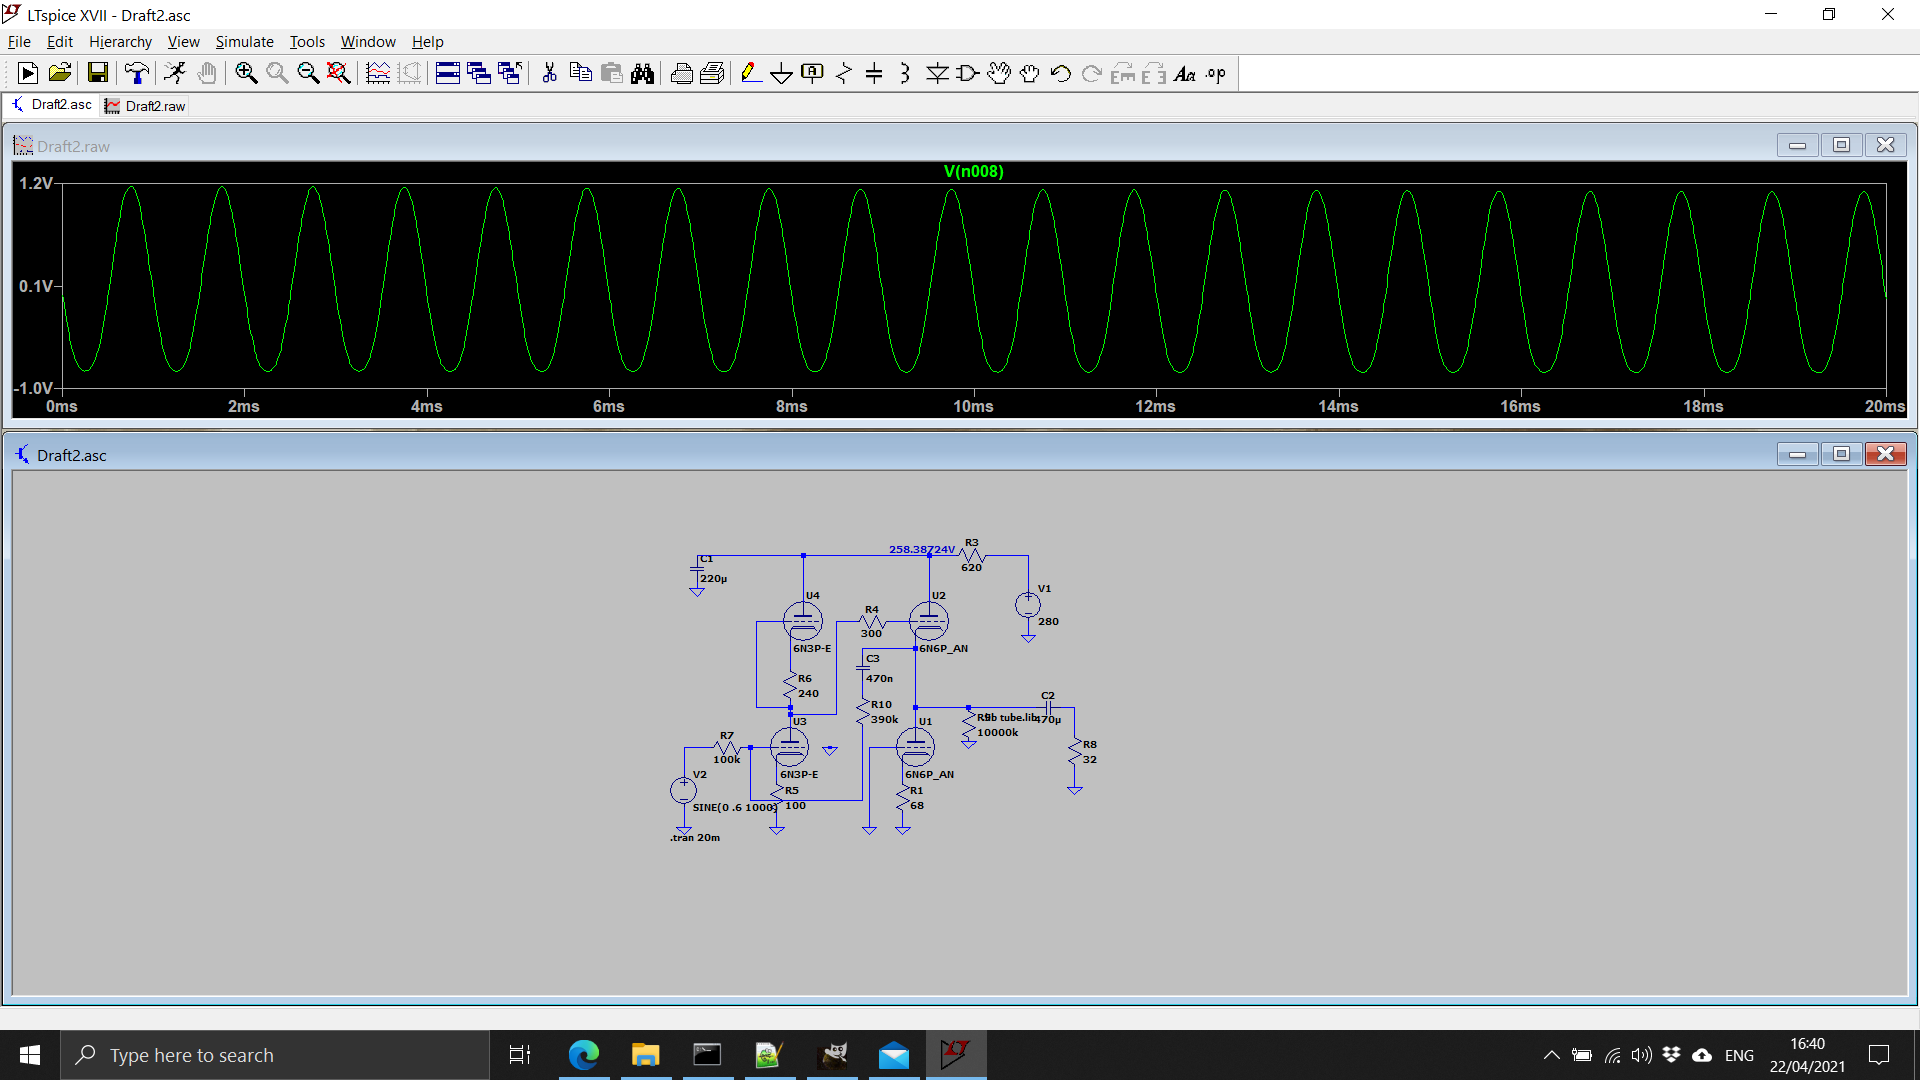Click the Pick Visible Traces icon
This screenshot has height=1080, width=1920.
coord(378,73)
